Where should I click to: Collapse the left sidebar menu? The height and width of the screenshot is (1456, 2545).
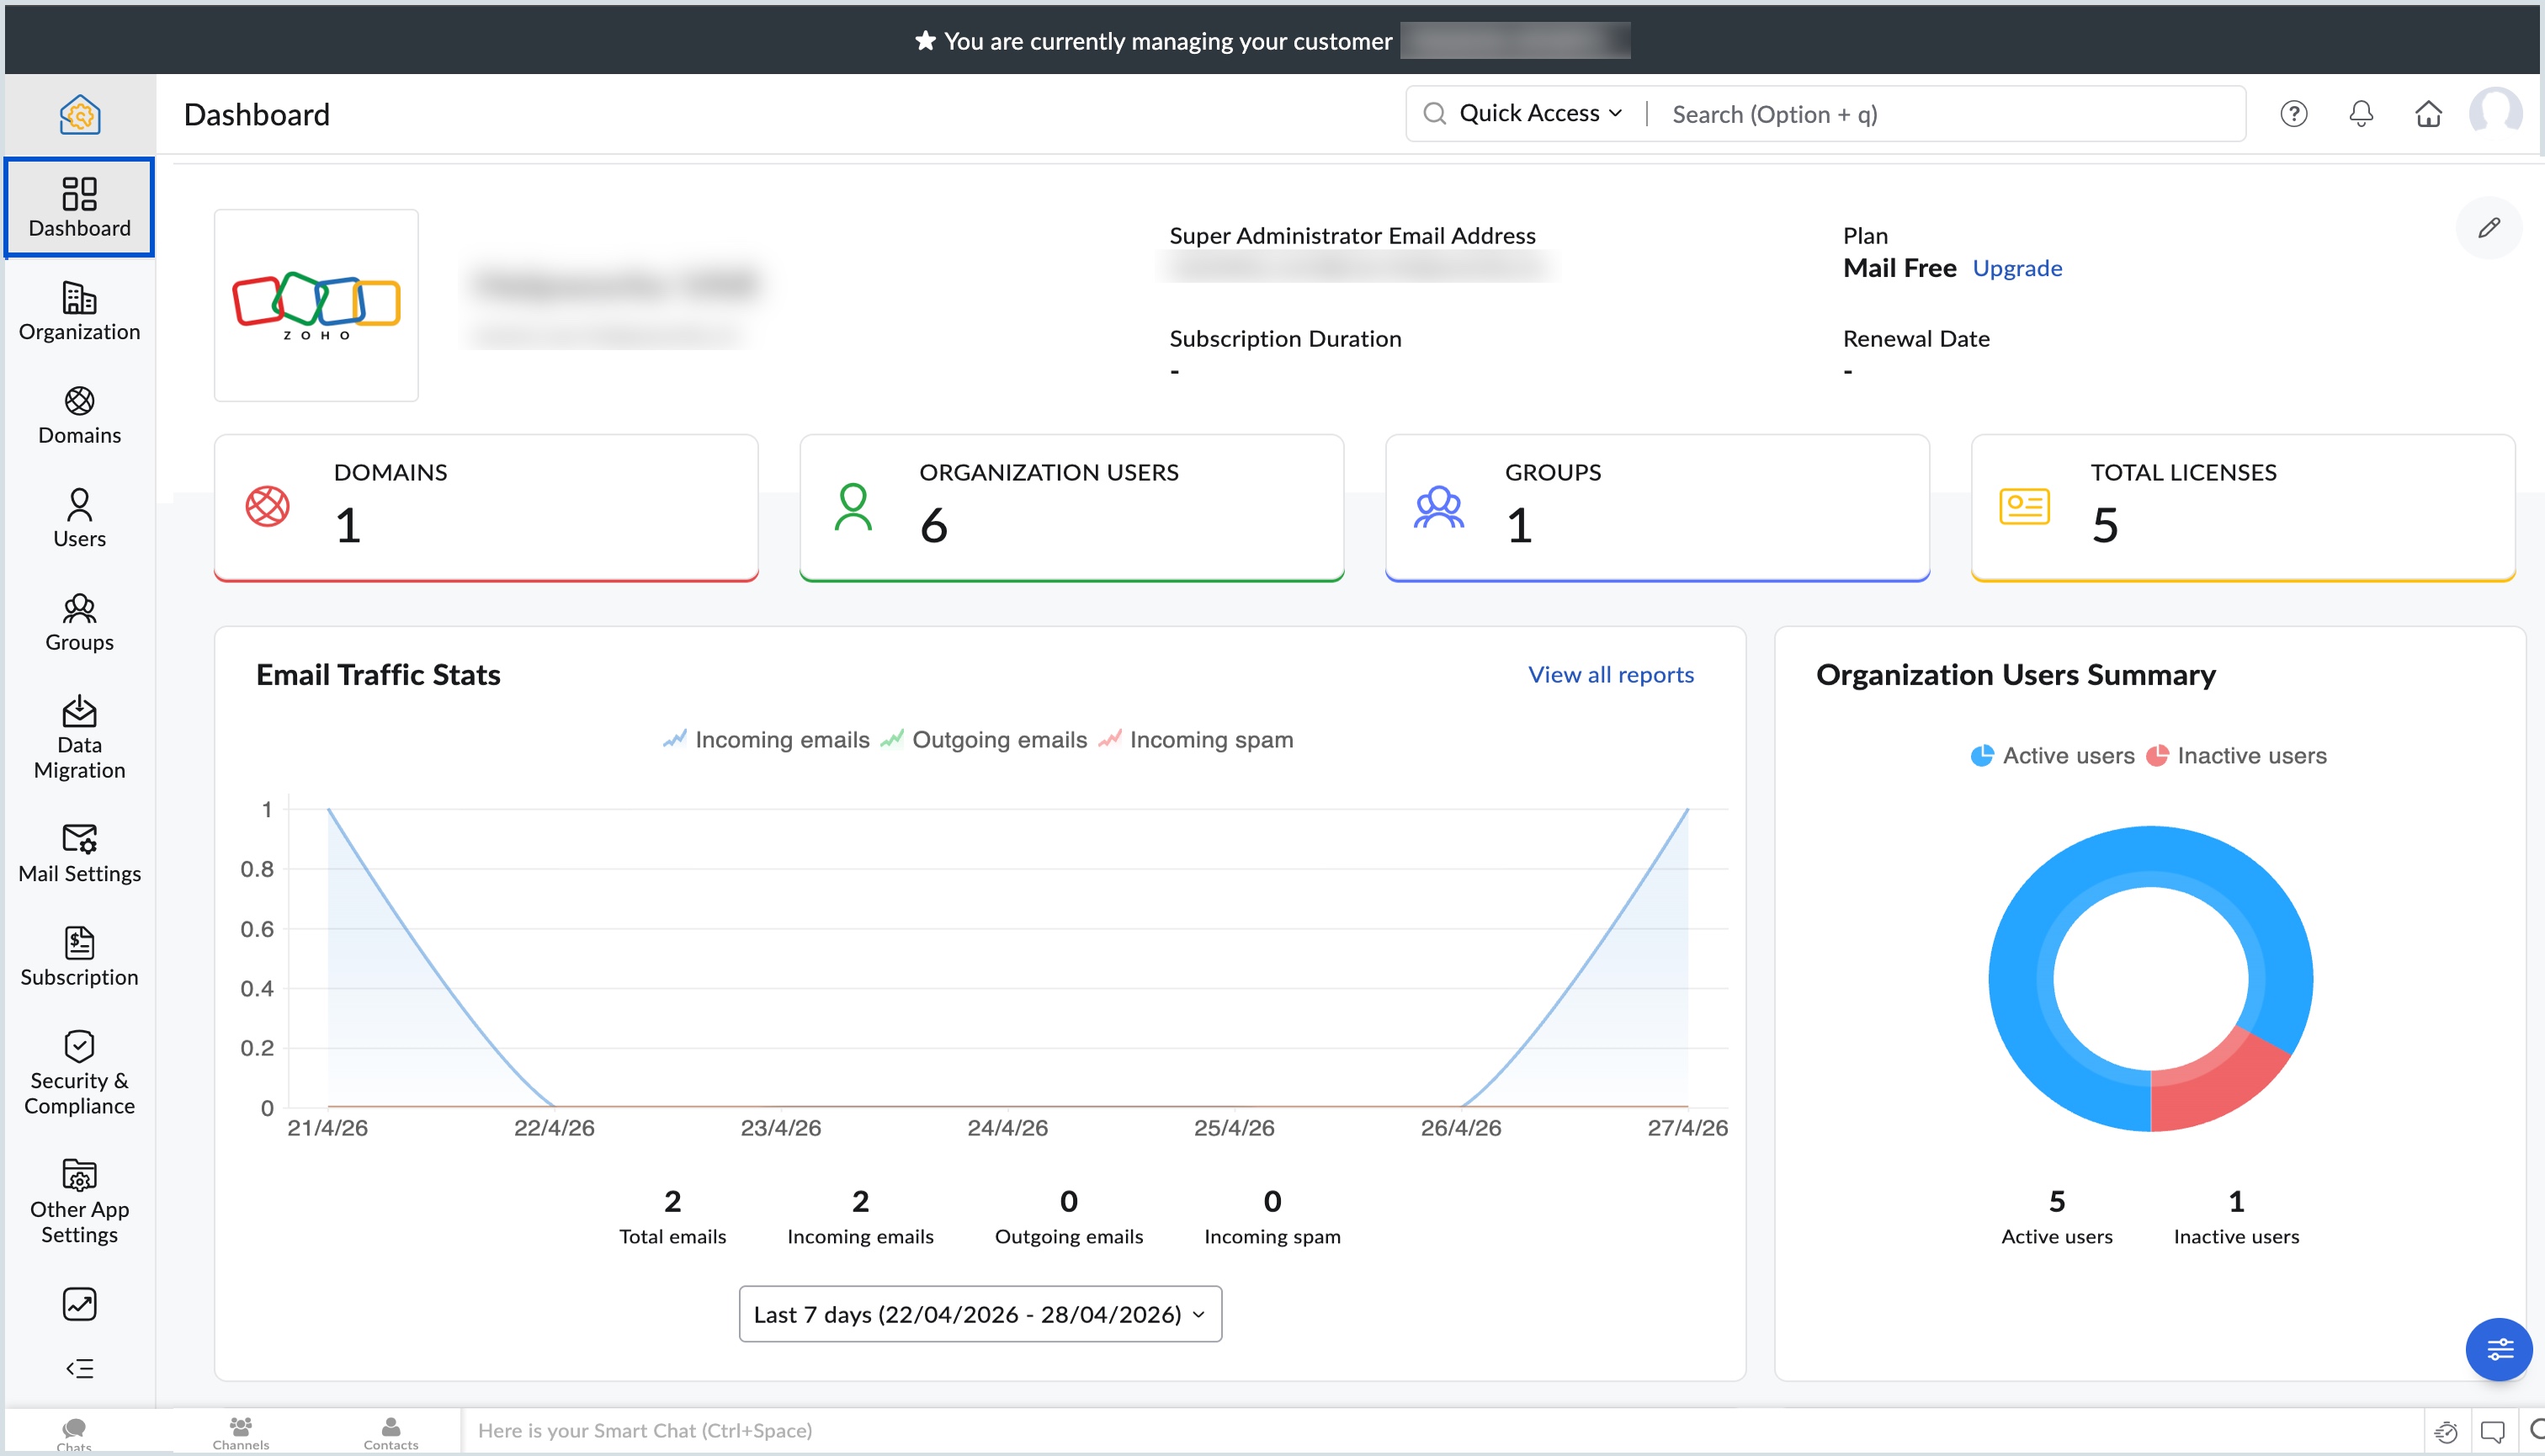click(79, 1368)
